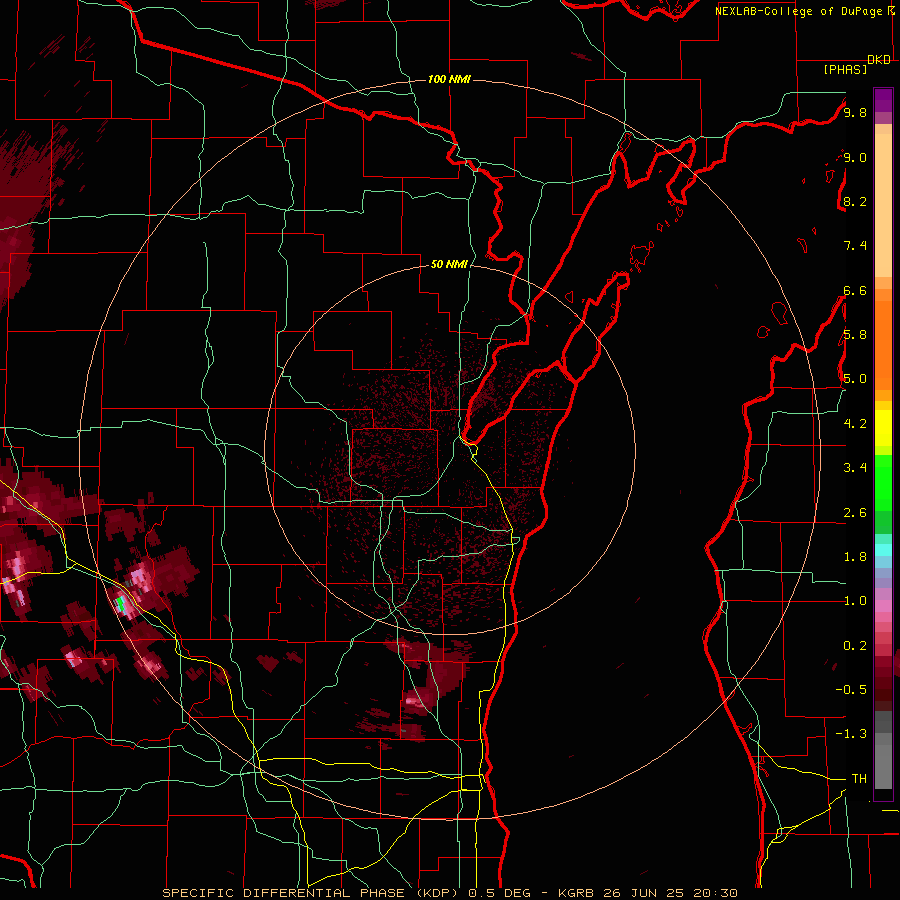Viewport: 900px width, 900px height.
Task: Click the 0.2 value on the color scale
Action: pyautogui.click(x=855, y=646)
